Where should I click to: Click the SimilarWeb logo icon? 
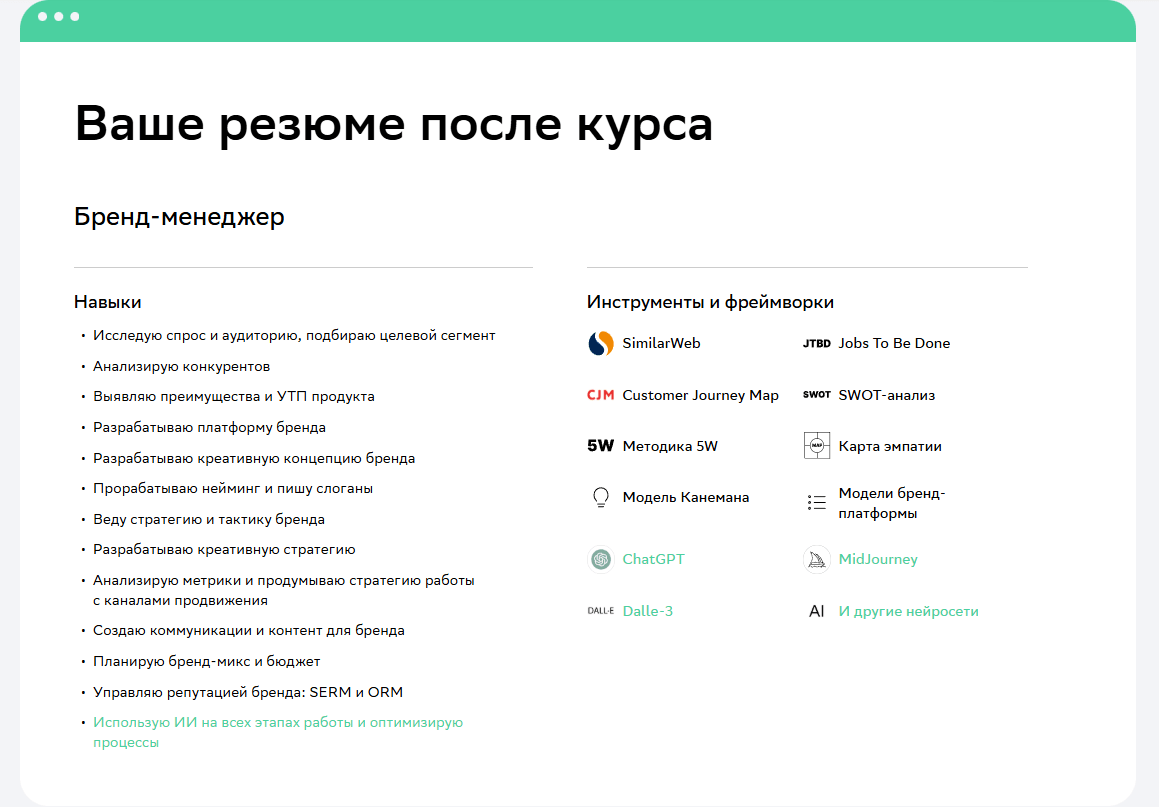pyautogui.click(x=600, y=343)
